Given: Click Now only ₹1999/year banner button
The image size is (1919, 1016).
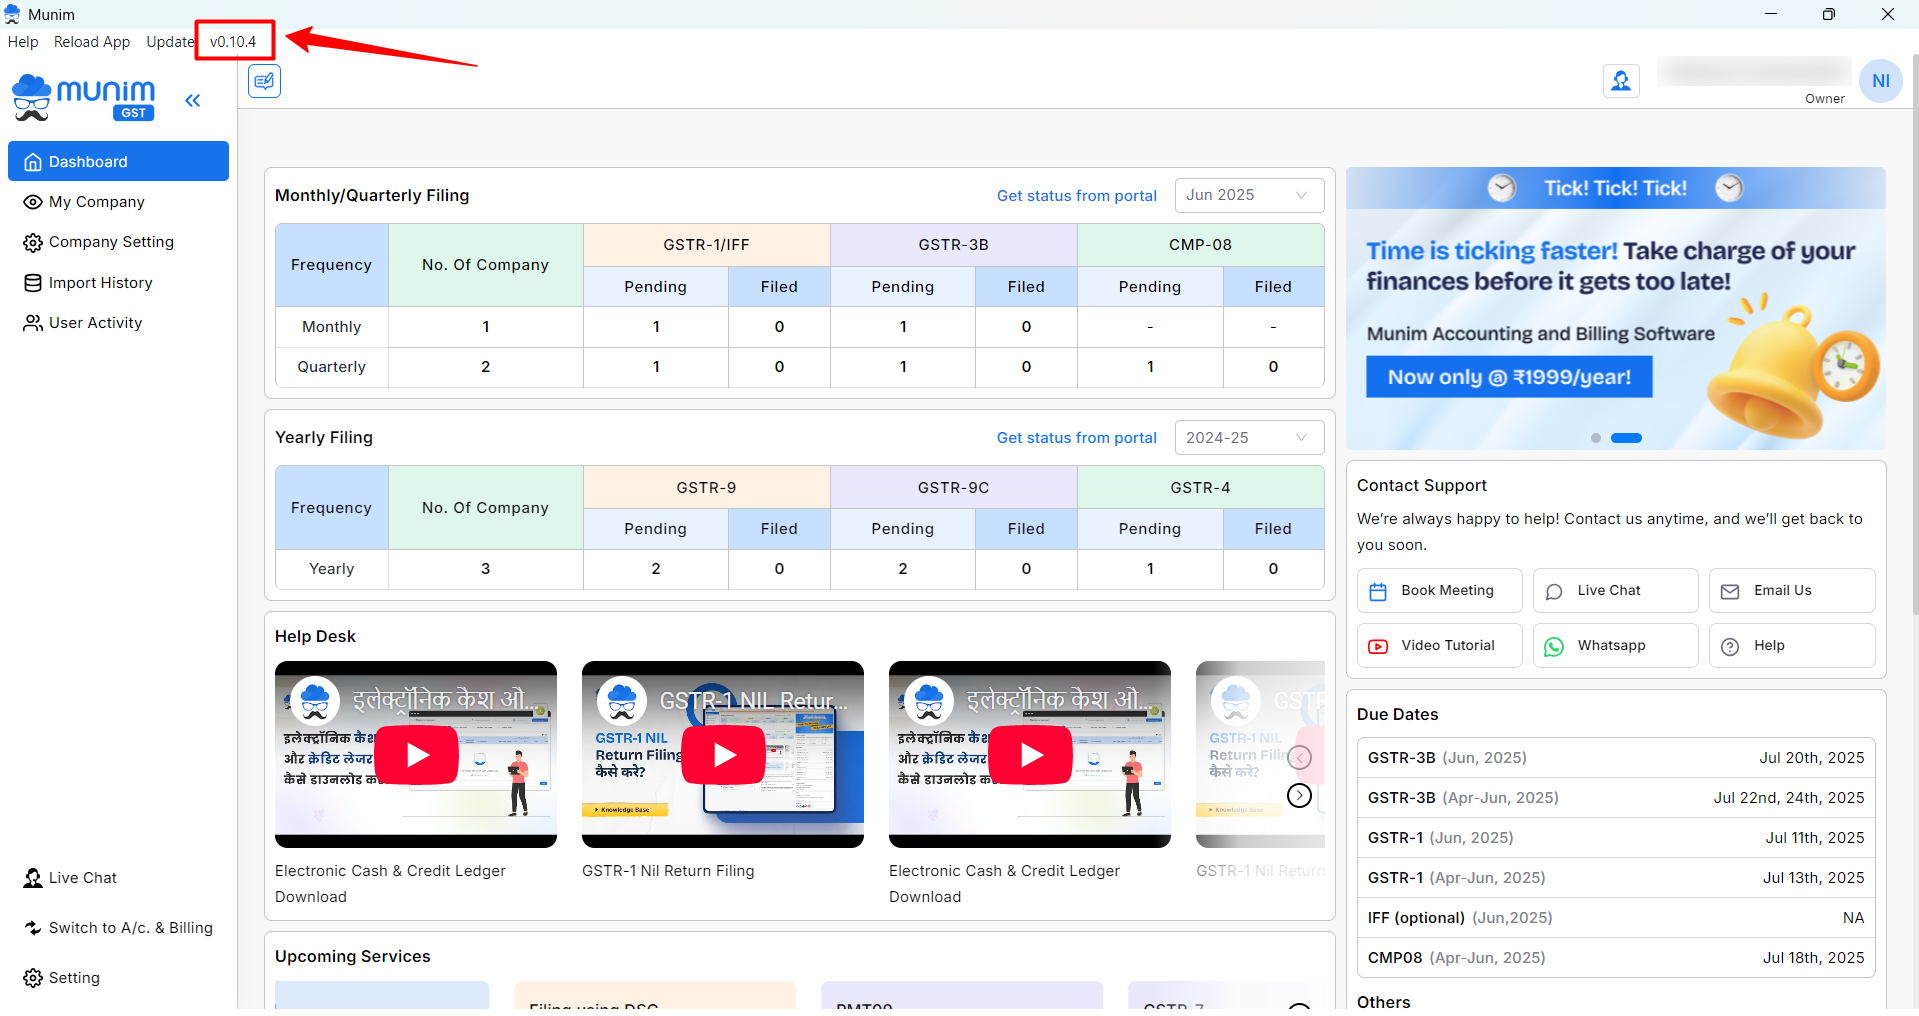Looking at the screenshot, I should (1509, 377).
